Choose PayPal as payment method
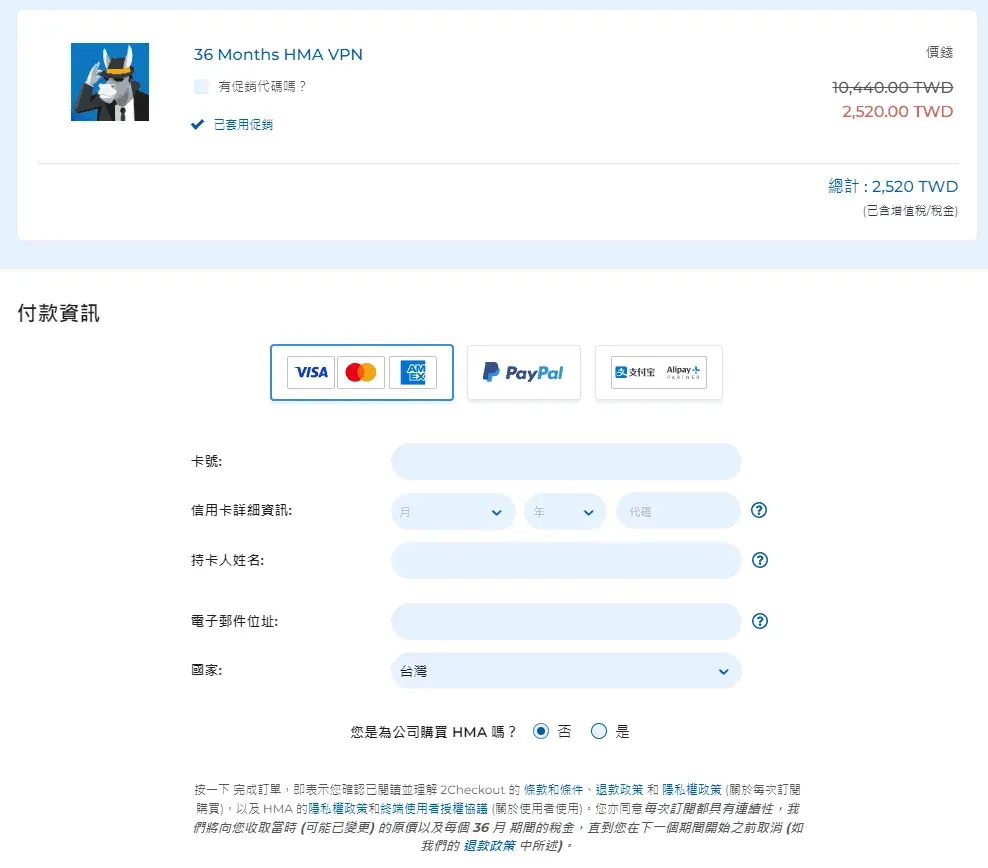Image resolution: width=988 pixels, height=868 pixels. tap(524, 372)
